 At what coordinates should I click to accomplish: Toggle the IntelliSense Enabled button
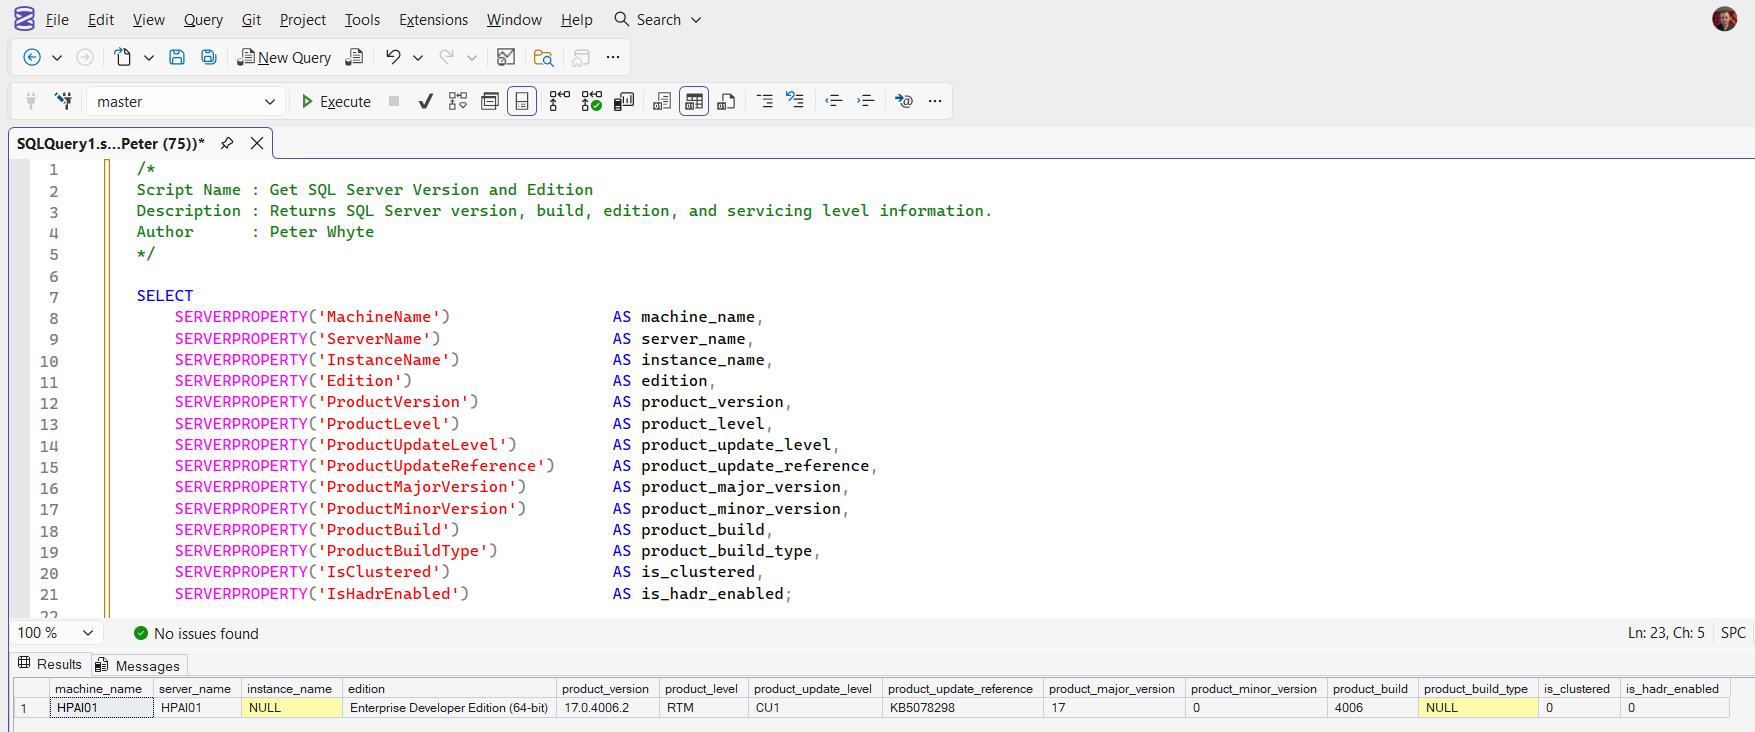(522, 101)
